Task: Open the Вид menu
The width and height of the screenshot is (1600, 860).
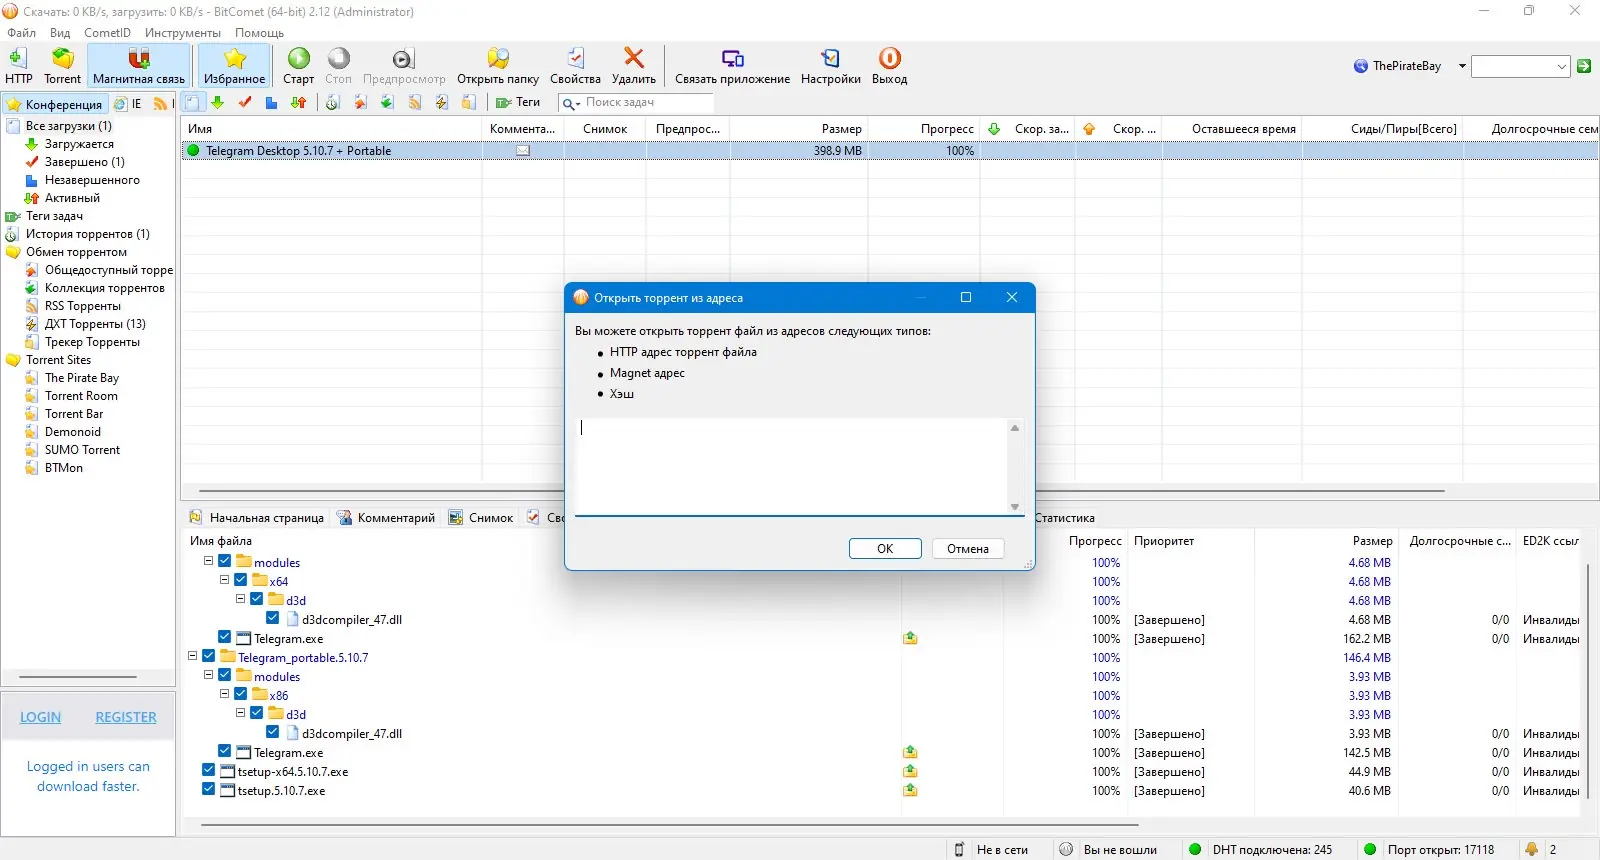Action: point(60,33)
